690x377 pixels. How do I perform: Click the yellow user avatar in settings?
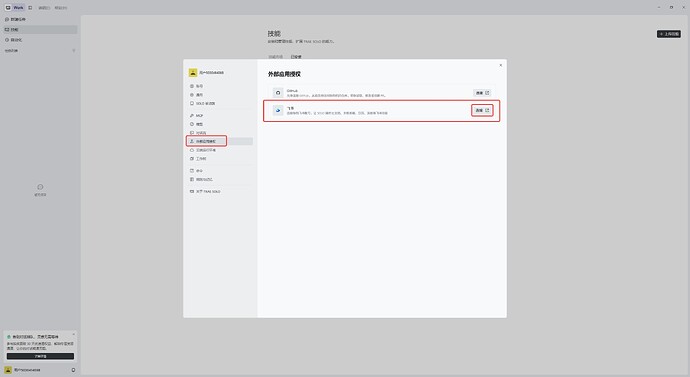click(x=193, y=73)
